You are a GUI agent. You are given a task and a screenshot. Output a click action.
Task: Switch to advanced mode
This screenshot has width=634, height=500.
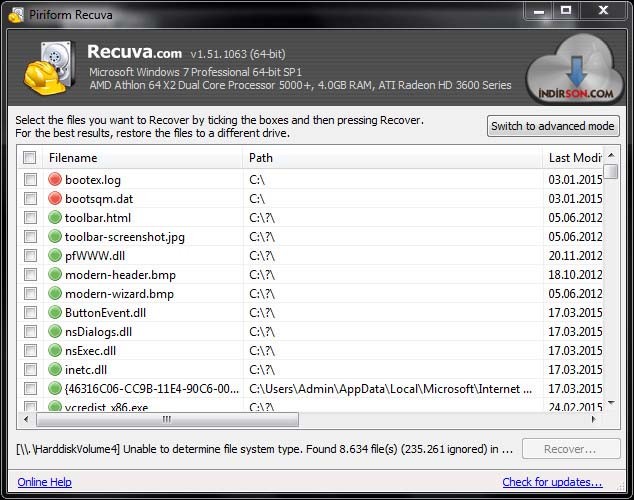553,126
